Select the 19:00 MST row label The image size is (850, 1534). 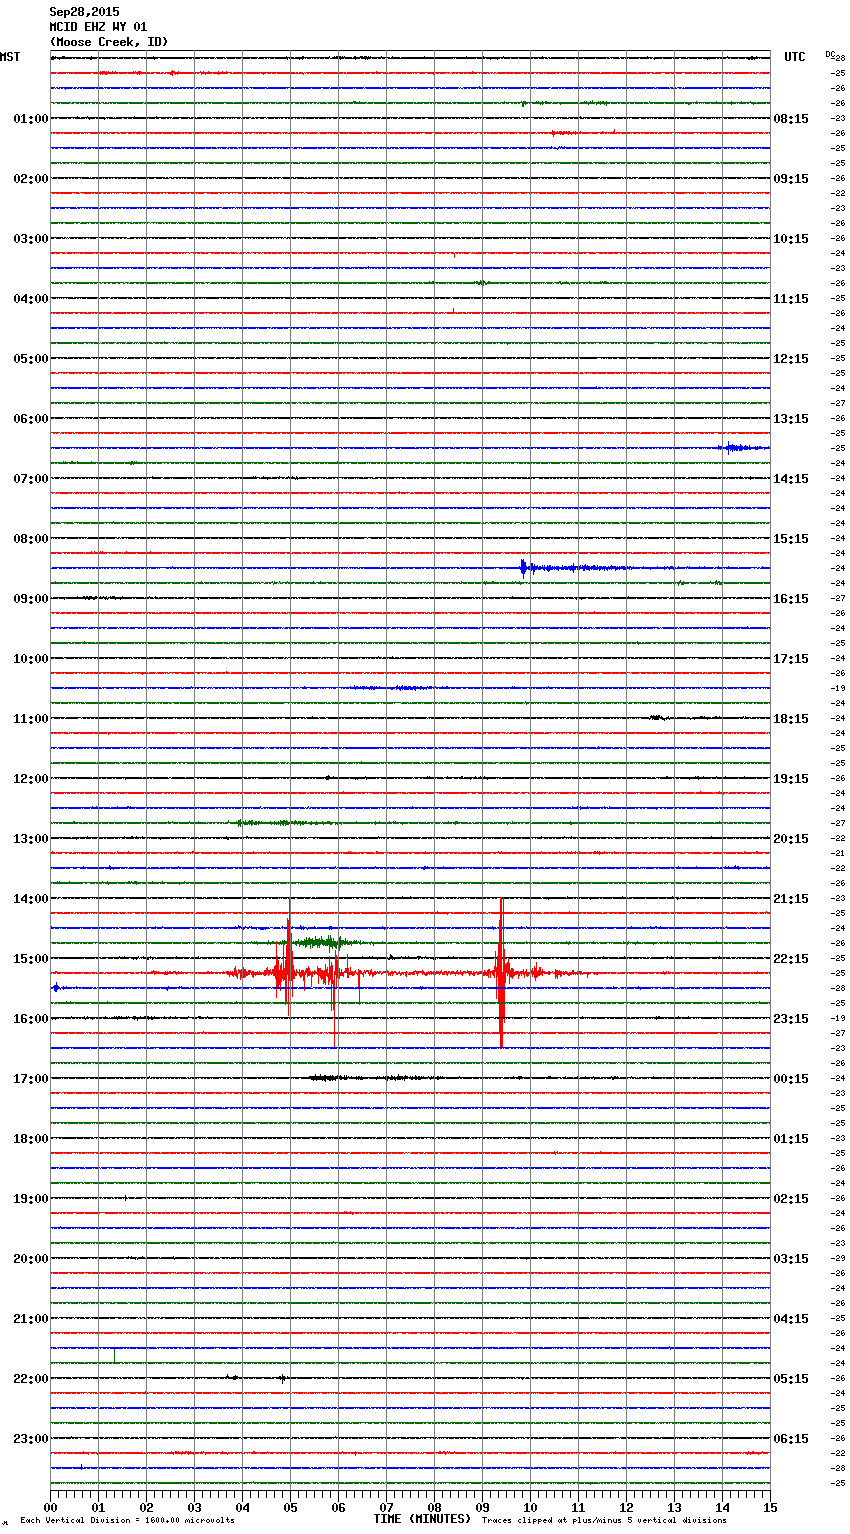pos(31,1199)
